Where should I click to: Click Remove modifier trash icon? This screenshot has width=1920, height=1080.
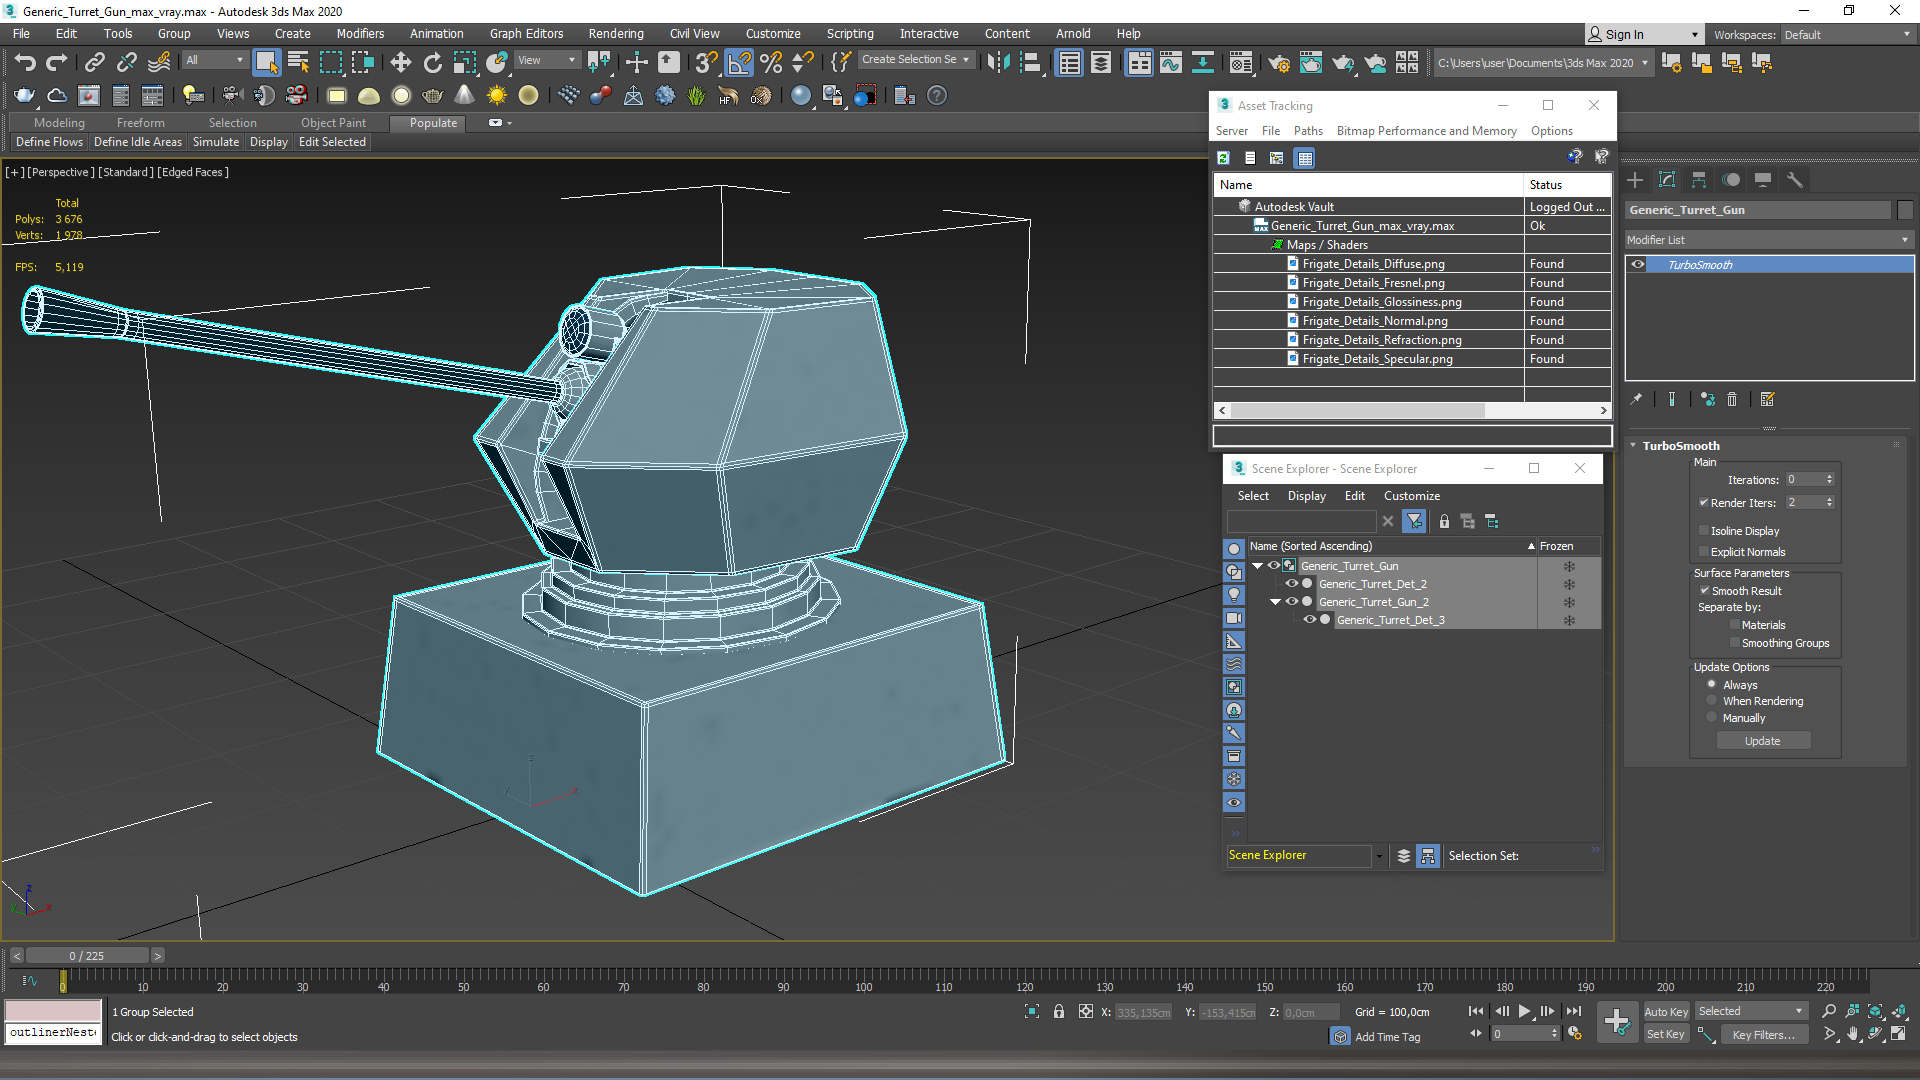[x=1732, y=399]
